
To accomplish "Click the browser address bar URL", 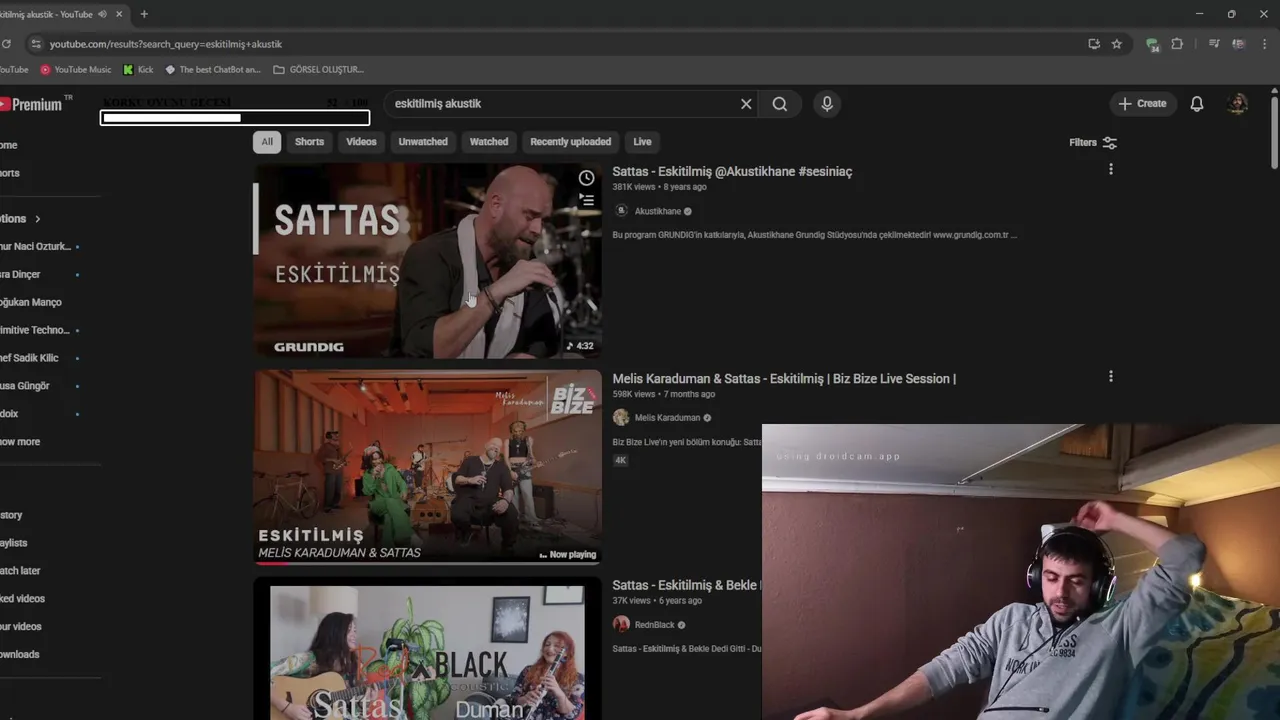I will [166, 44].
